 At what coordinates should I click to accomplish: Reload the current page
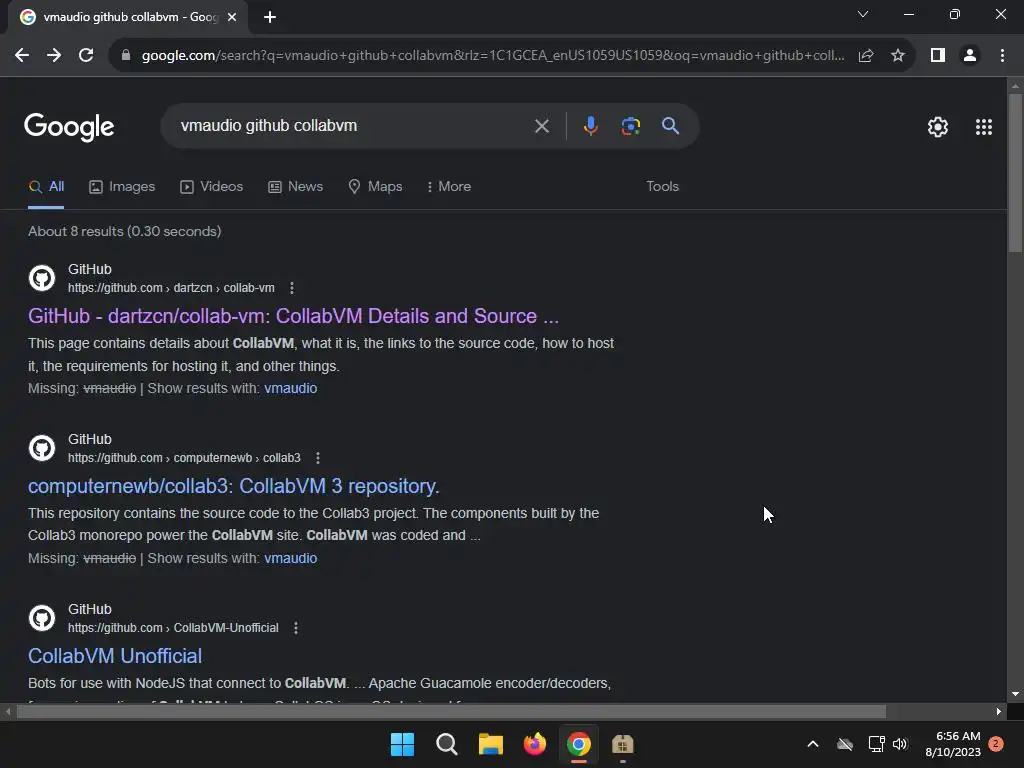86,56
